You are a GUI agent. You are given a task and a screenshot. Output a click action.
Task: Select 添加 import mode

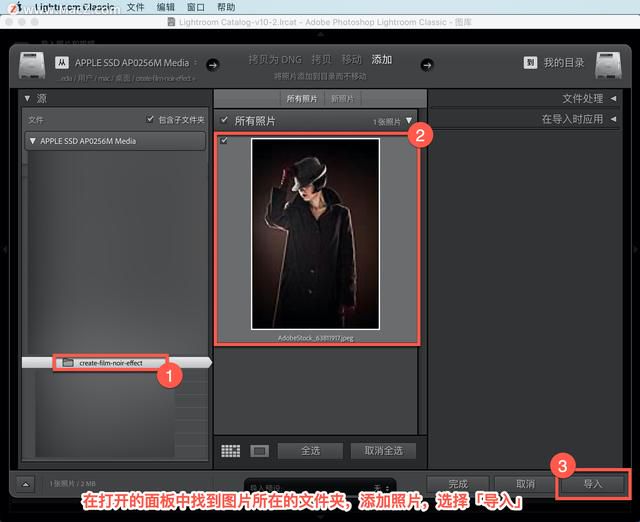[x=382, y=60]
